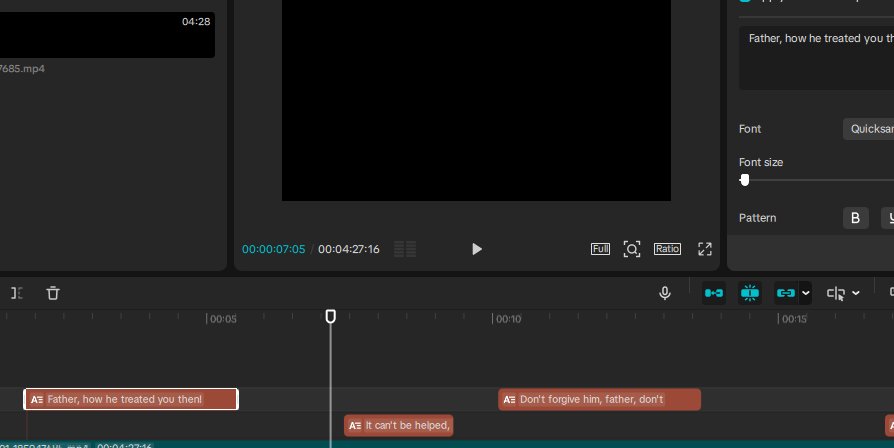Image resolution: width=894 pixels, height=448 pixels.
Task: Toggle main track magnet
Action: [714, 293]
